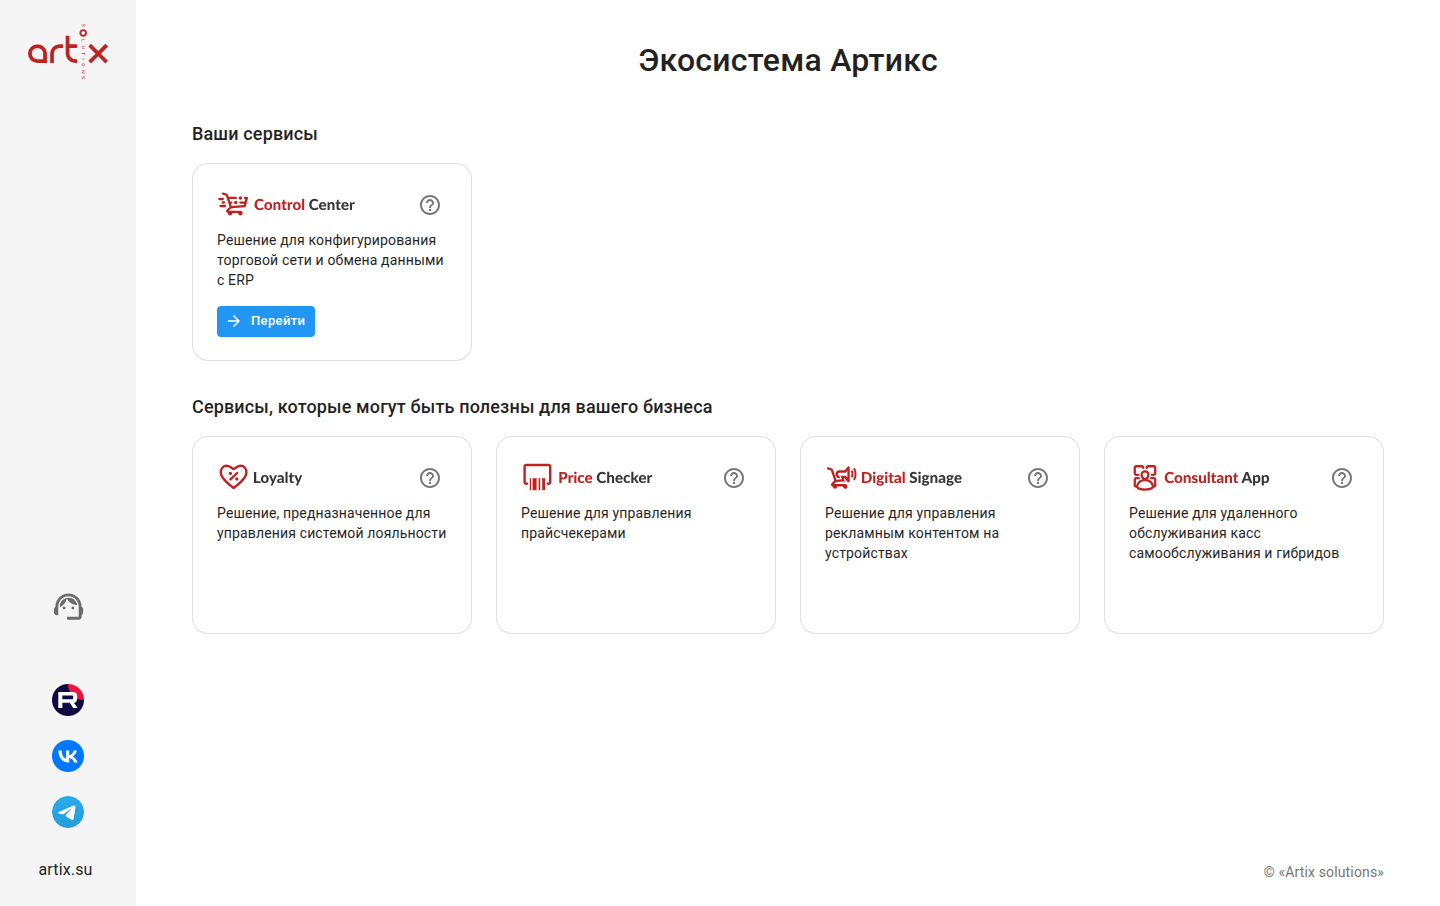Visit the artix.su website link

click(x=65, y=870)
